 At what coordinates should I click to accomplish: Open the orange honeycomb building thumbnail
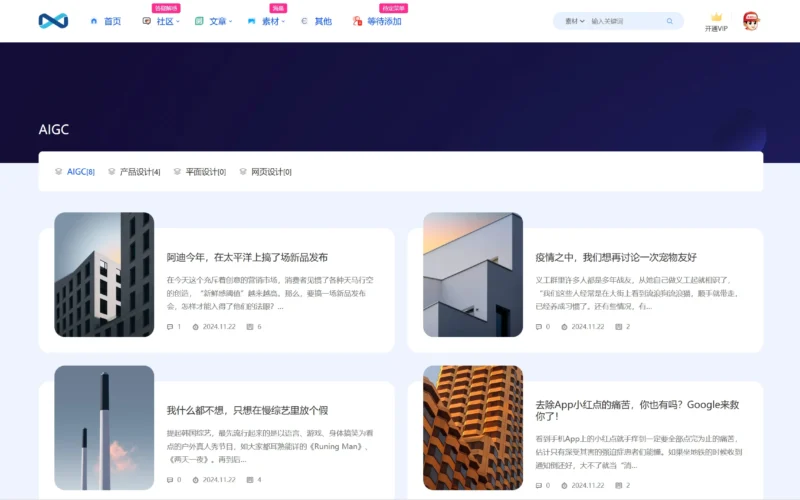point(472,427)
